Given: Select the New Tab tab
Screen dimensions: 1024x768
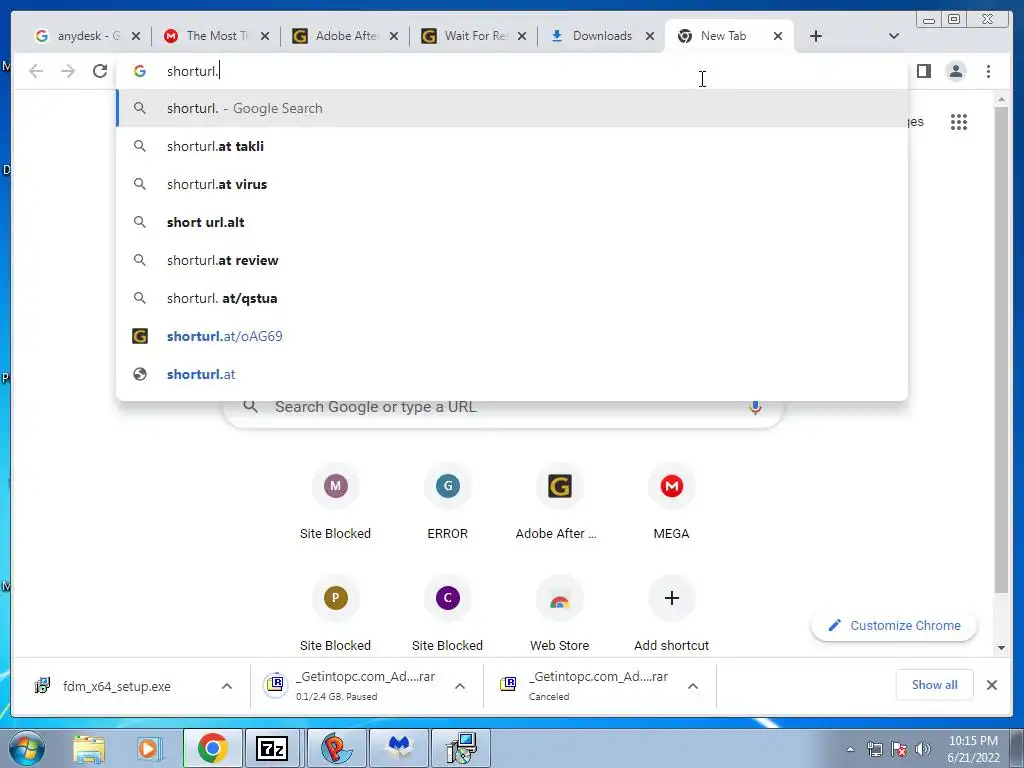Looking at the screenshot, I should coord(729,36).
